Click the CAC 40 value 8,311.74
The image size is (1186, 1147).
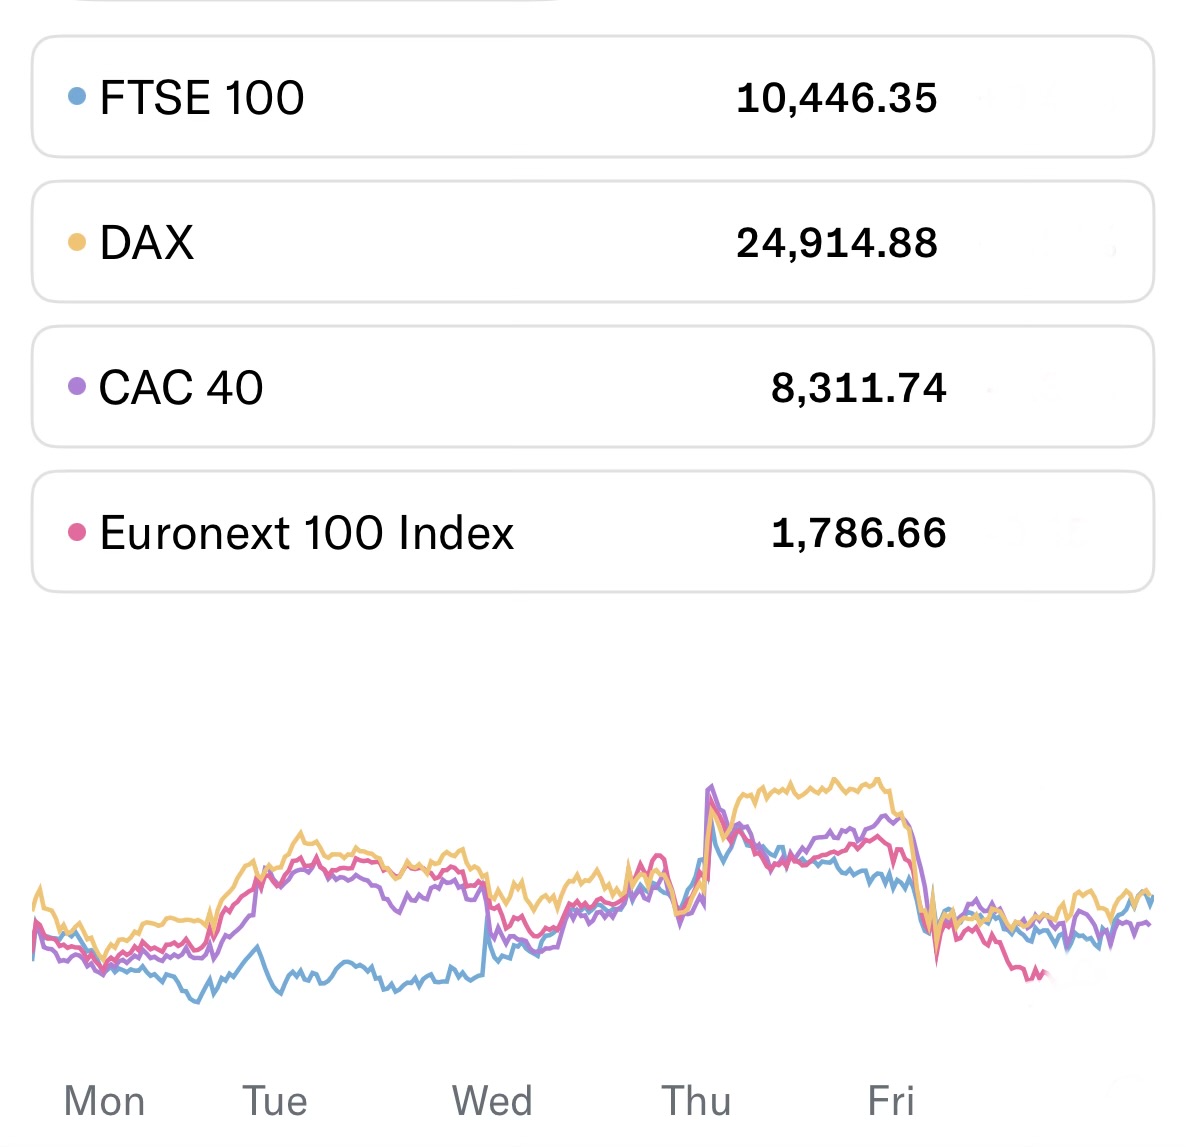(858, 388)
